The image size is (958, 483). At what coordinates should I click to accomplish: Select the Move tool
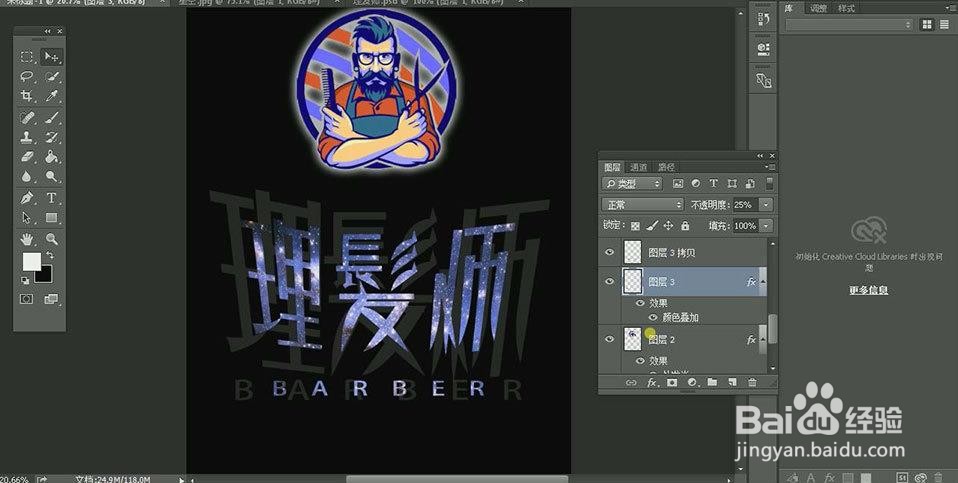coord(51,57)
